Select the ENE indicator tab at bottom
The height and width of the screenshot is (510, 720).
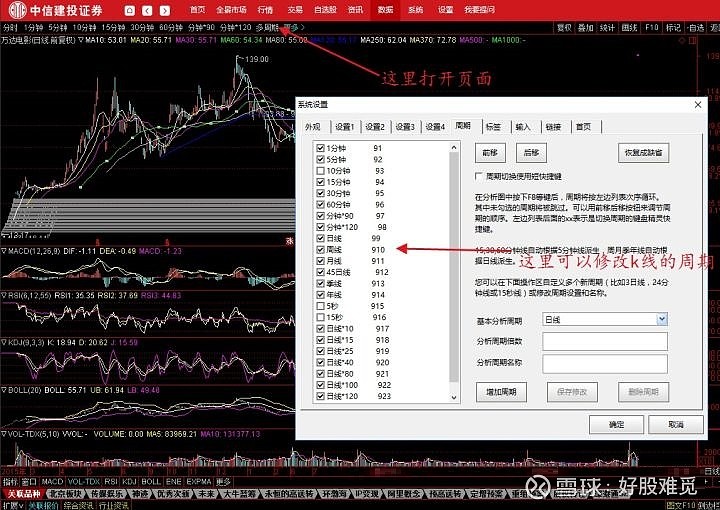(174, 482)
